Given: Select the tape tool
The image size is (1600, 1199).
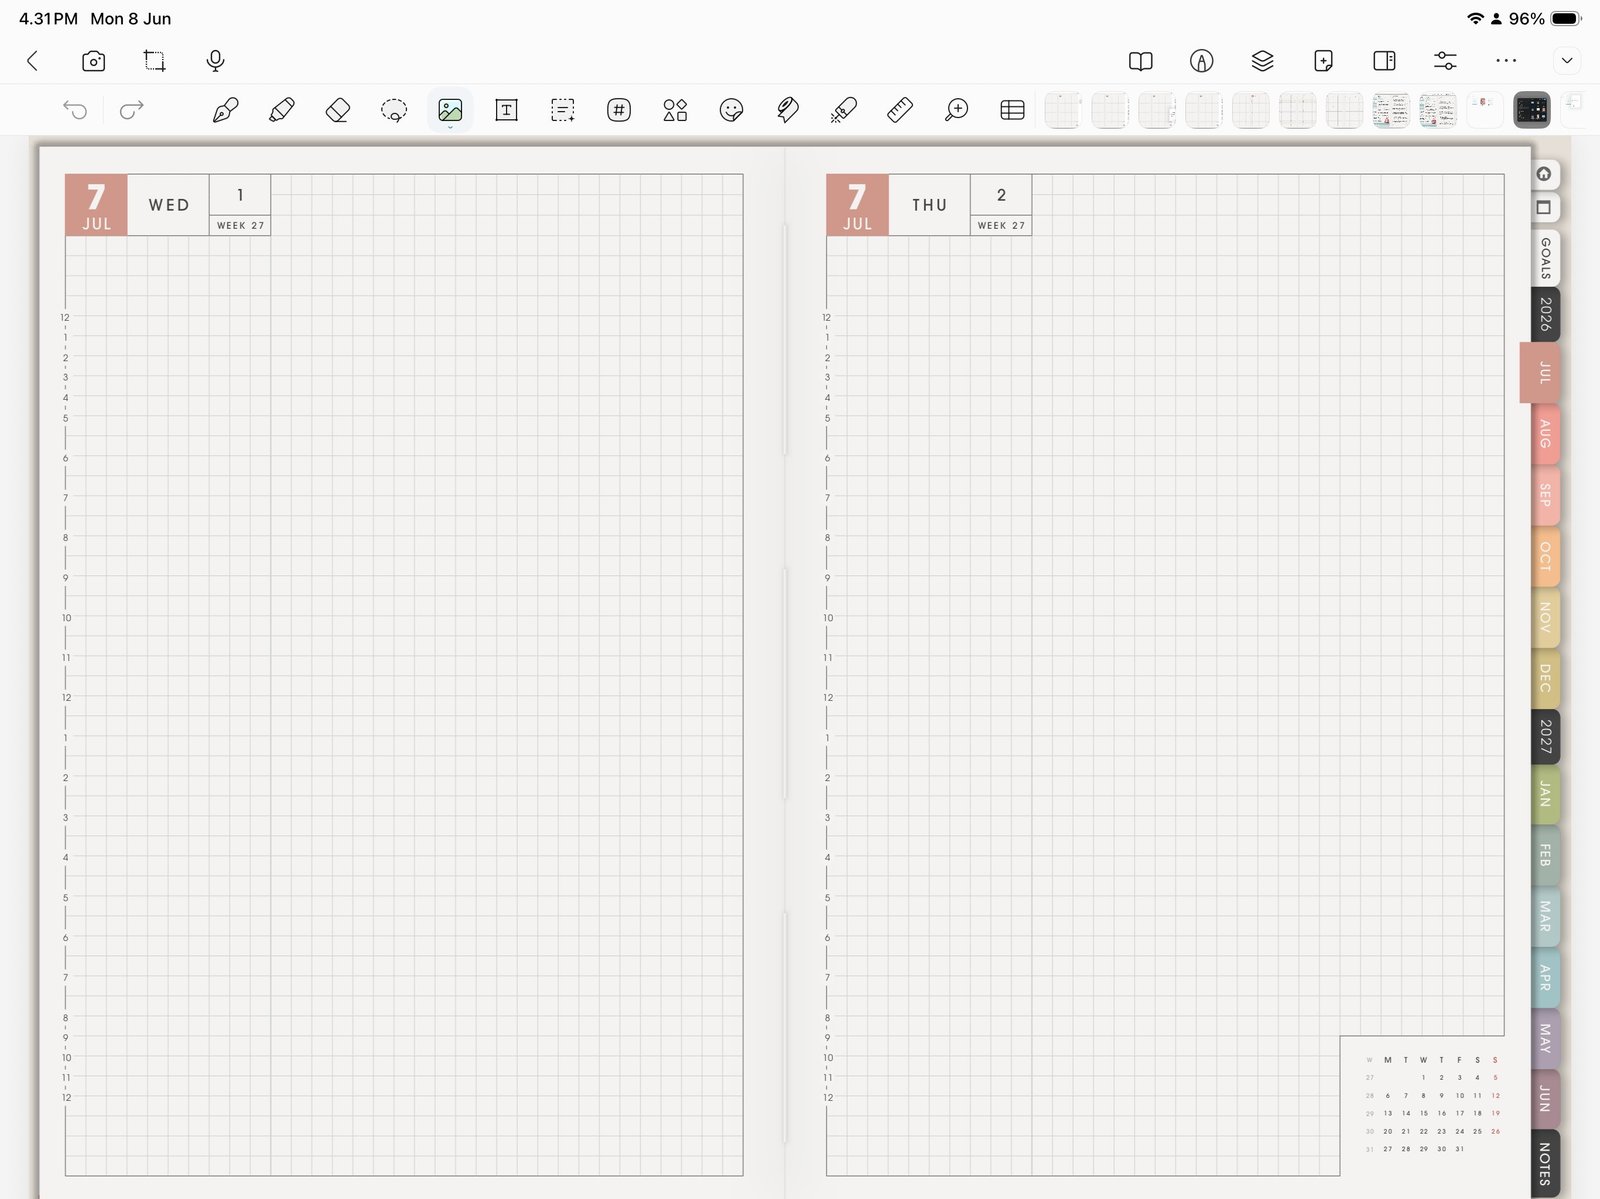Looking at the screenshot, I should point(788,110).
